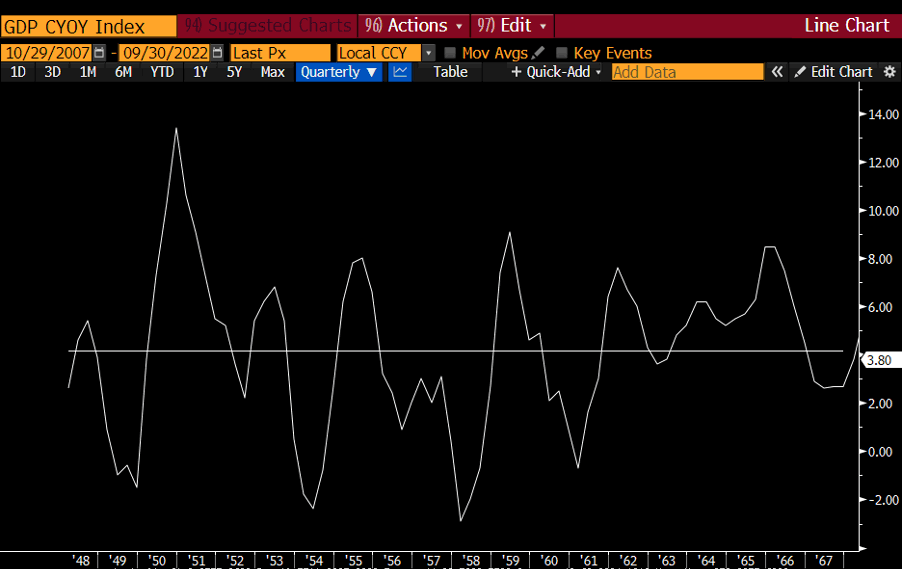Click the Mov Avgs pencil edit icon
Viewport: 902px width, 570px height.
point(538,53)
